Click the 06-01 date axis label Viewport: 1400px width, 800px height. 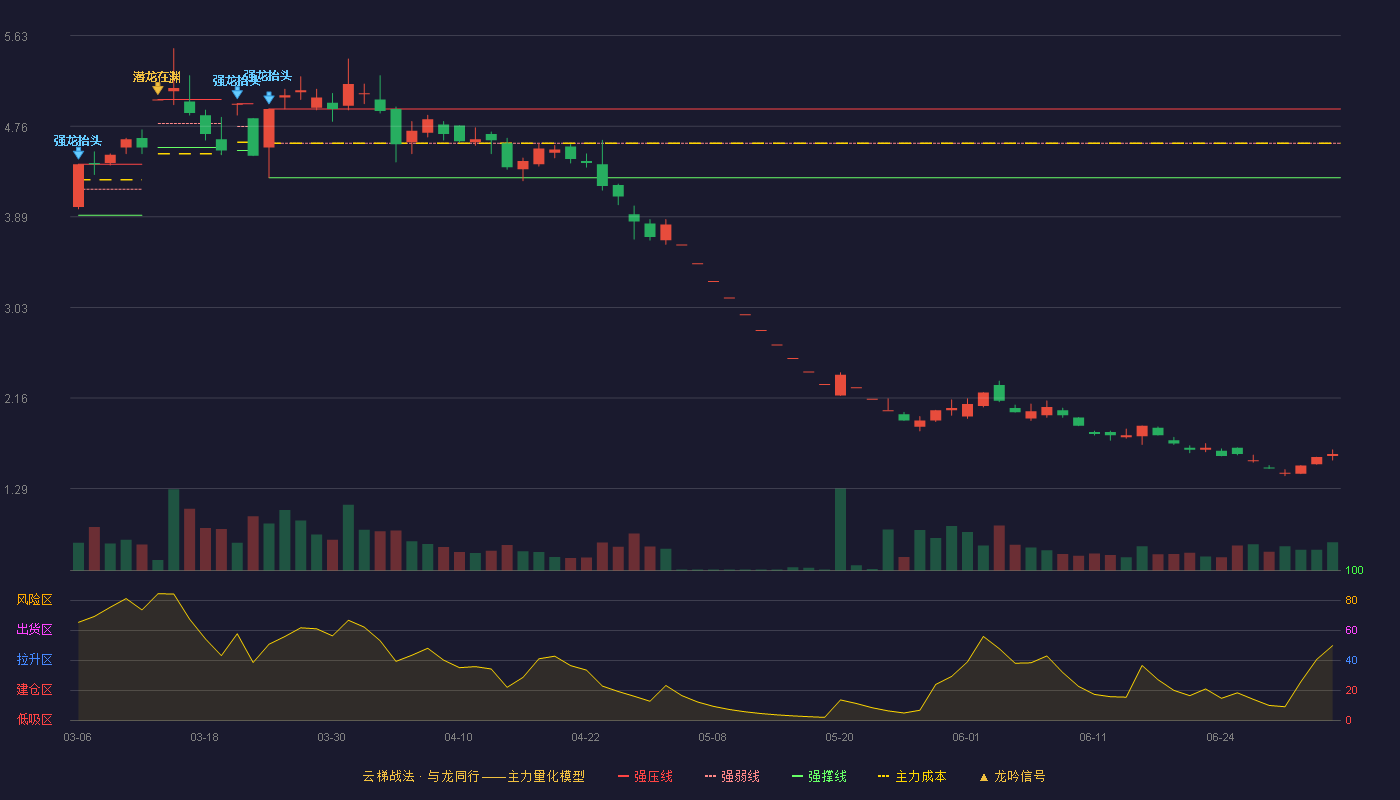(966, 737)
